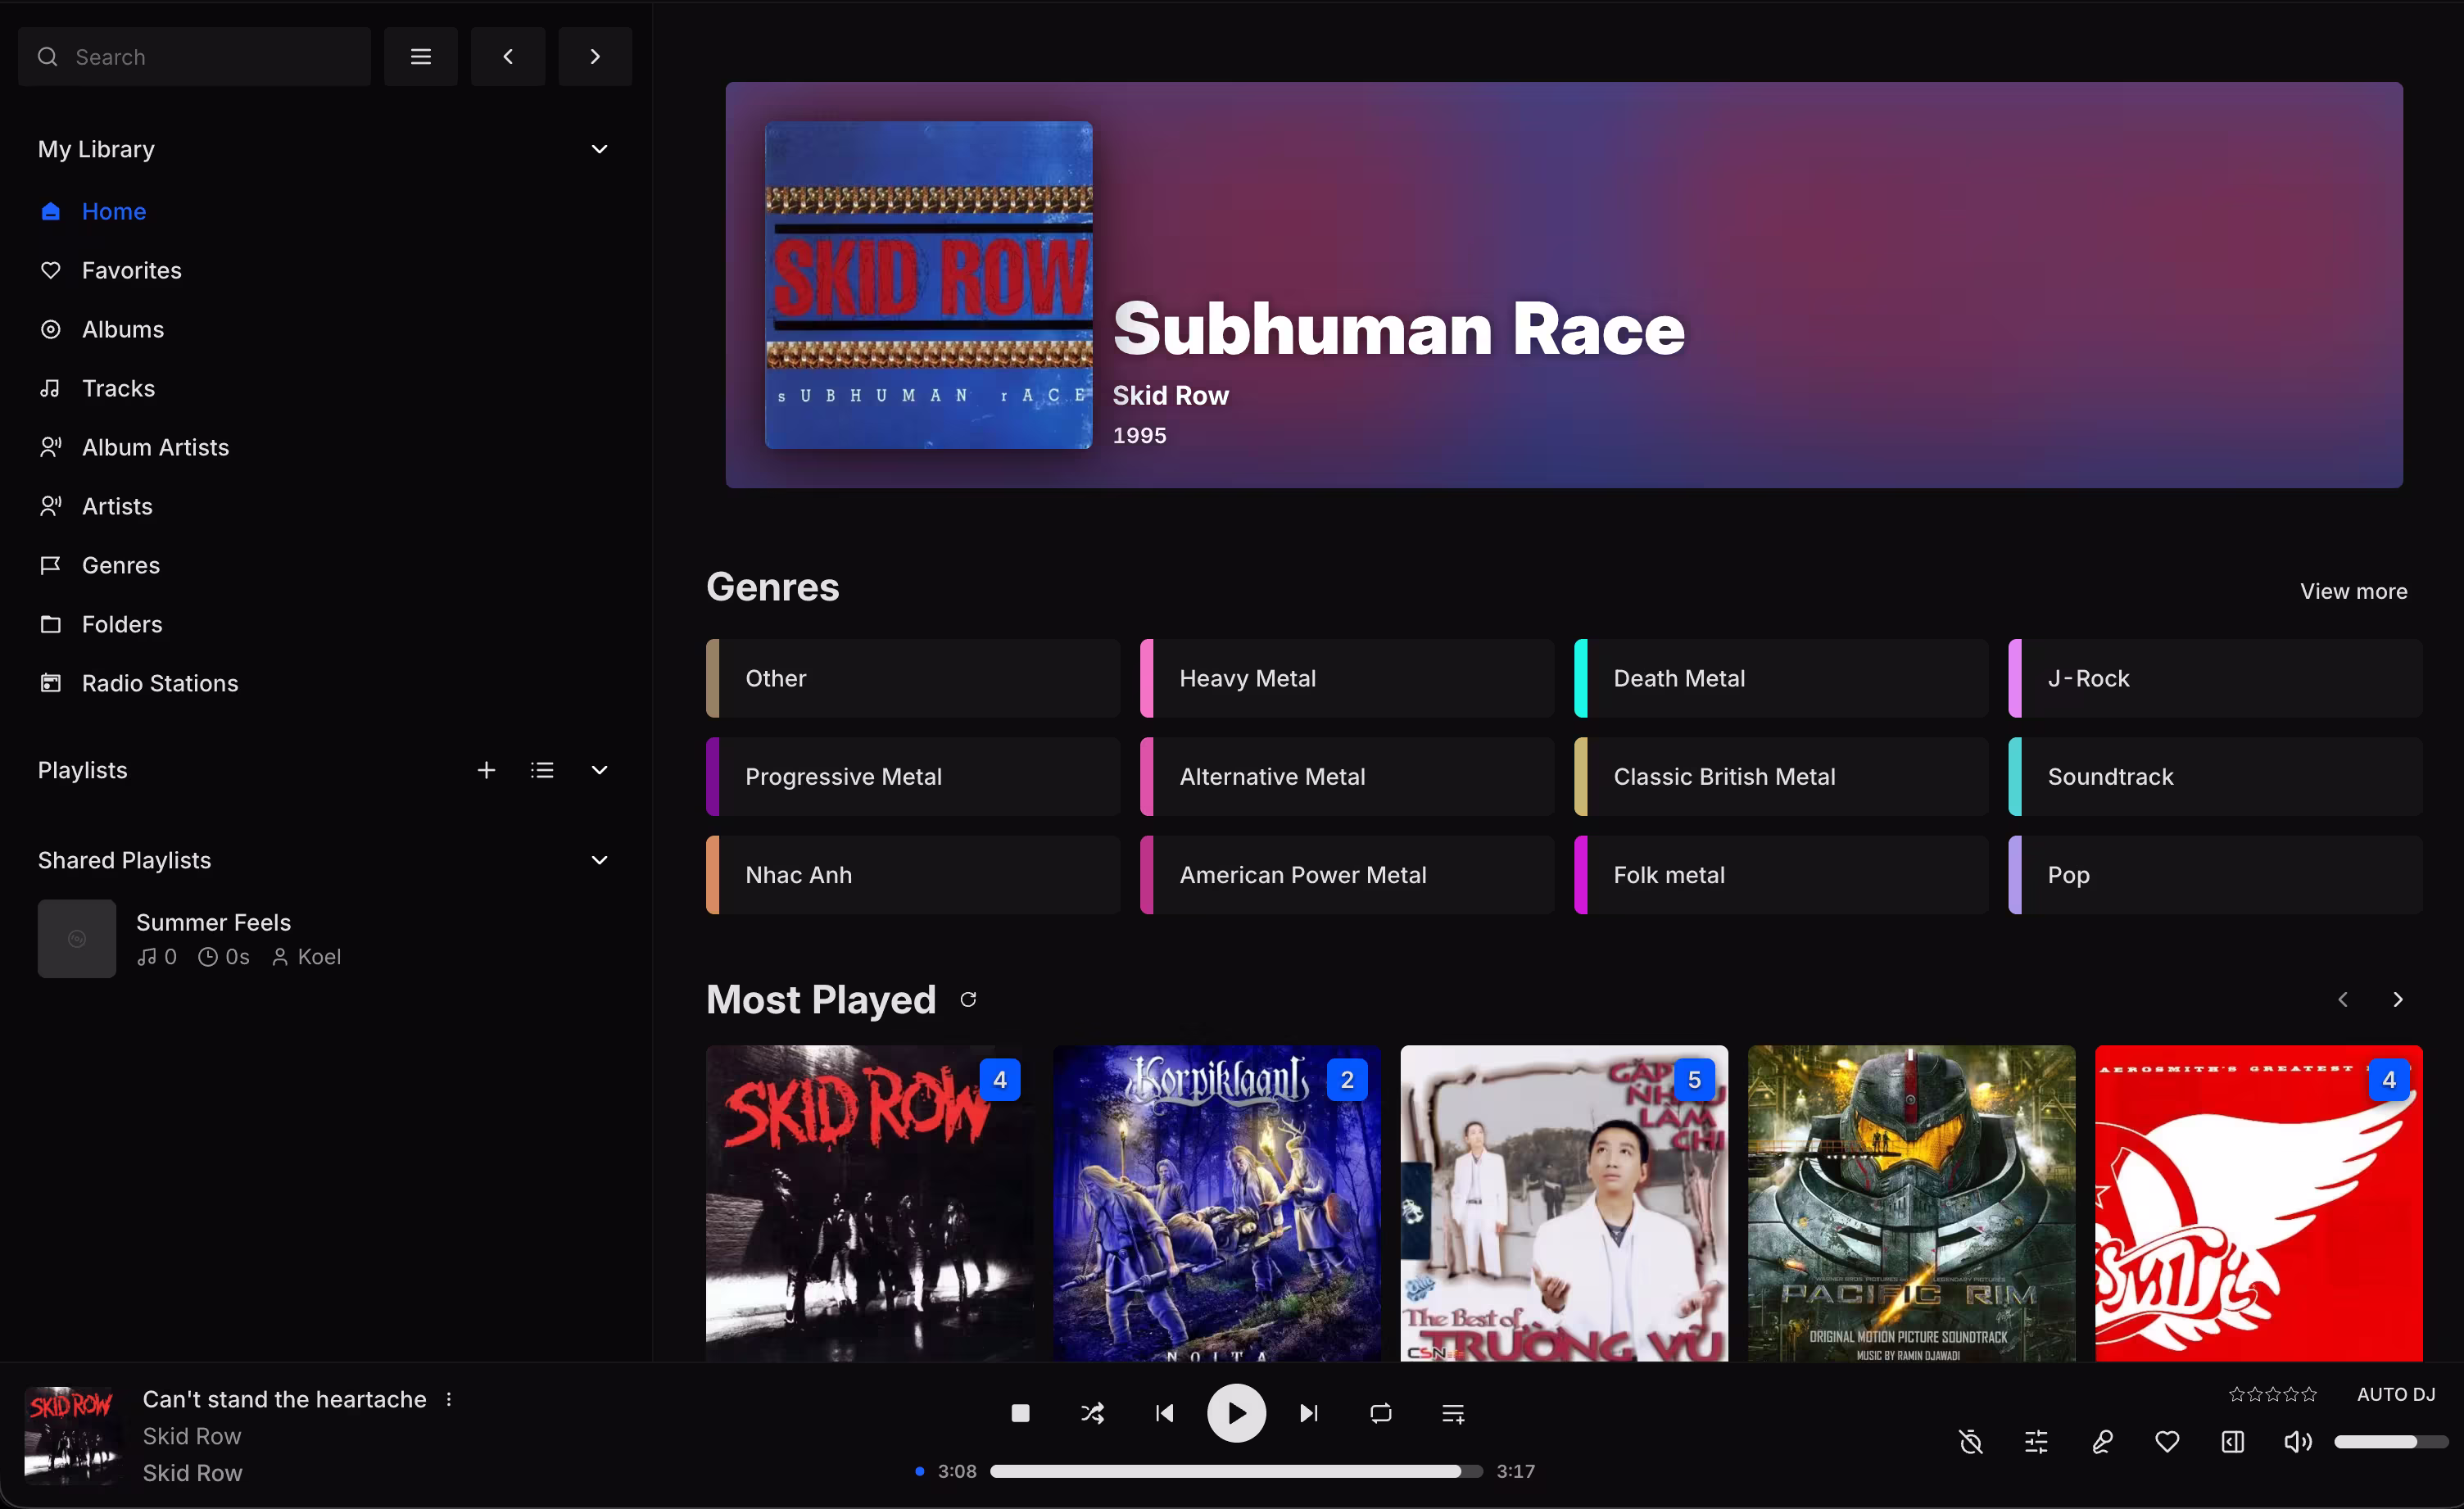Open the play queue
2464x1509 pixels.
pos(1453,1413)
